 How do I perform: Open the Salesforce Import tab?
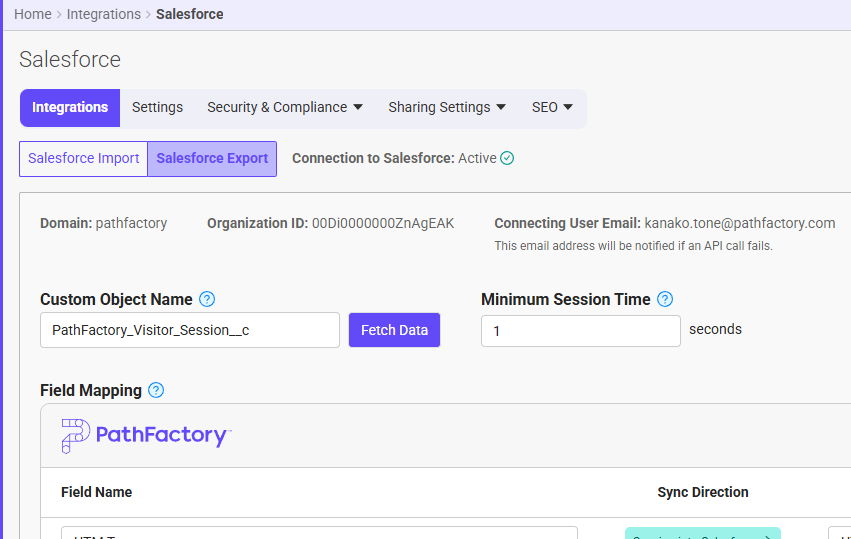[84, 158]
